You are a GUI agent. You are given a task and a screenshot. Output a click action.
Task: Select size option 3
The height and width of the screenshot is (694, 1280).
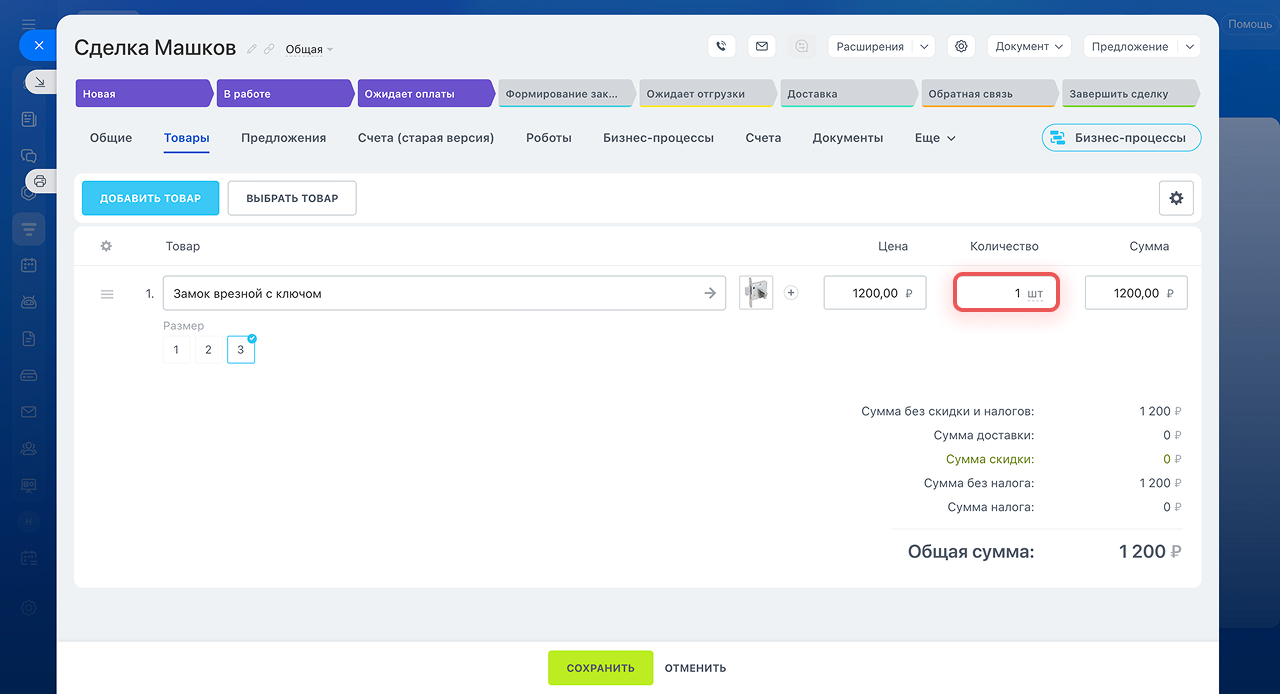pyautogui.click(x=240, y=350)
